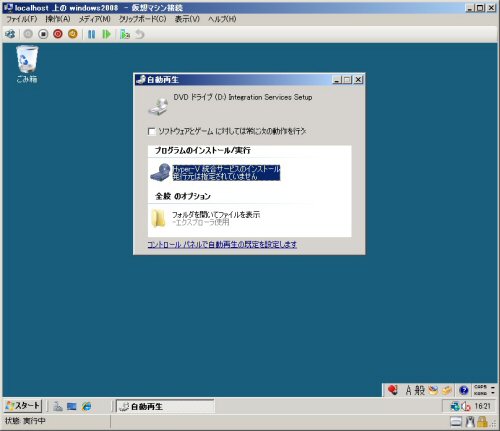
Task: Click the Hyper-V install disc icon
Action: coord(160,172)
